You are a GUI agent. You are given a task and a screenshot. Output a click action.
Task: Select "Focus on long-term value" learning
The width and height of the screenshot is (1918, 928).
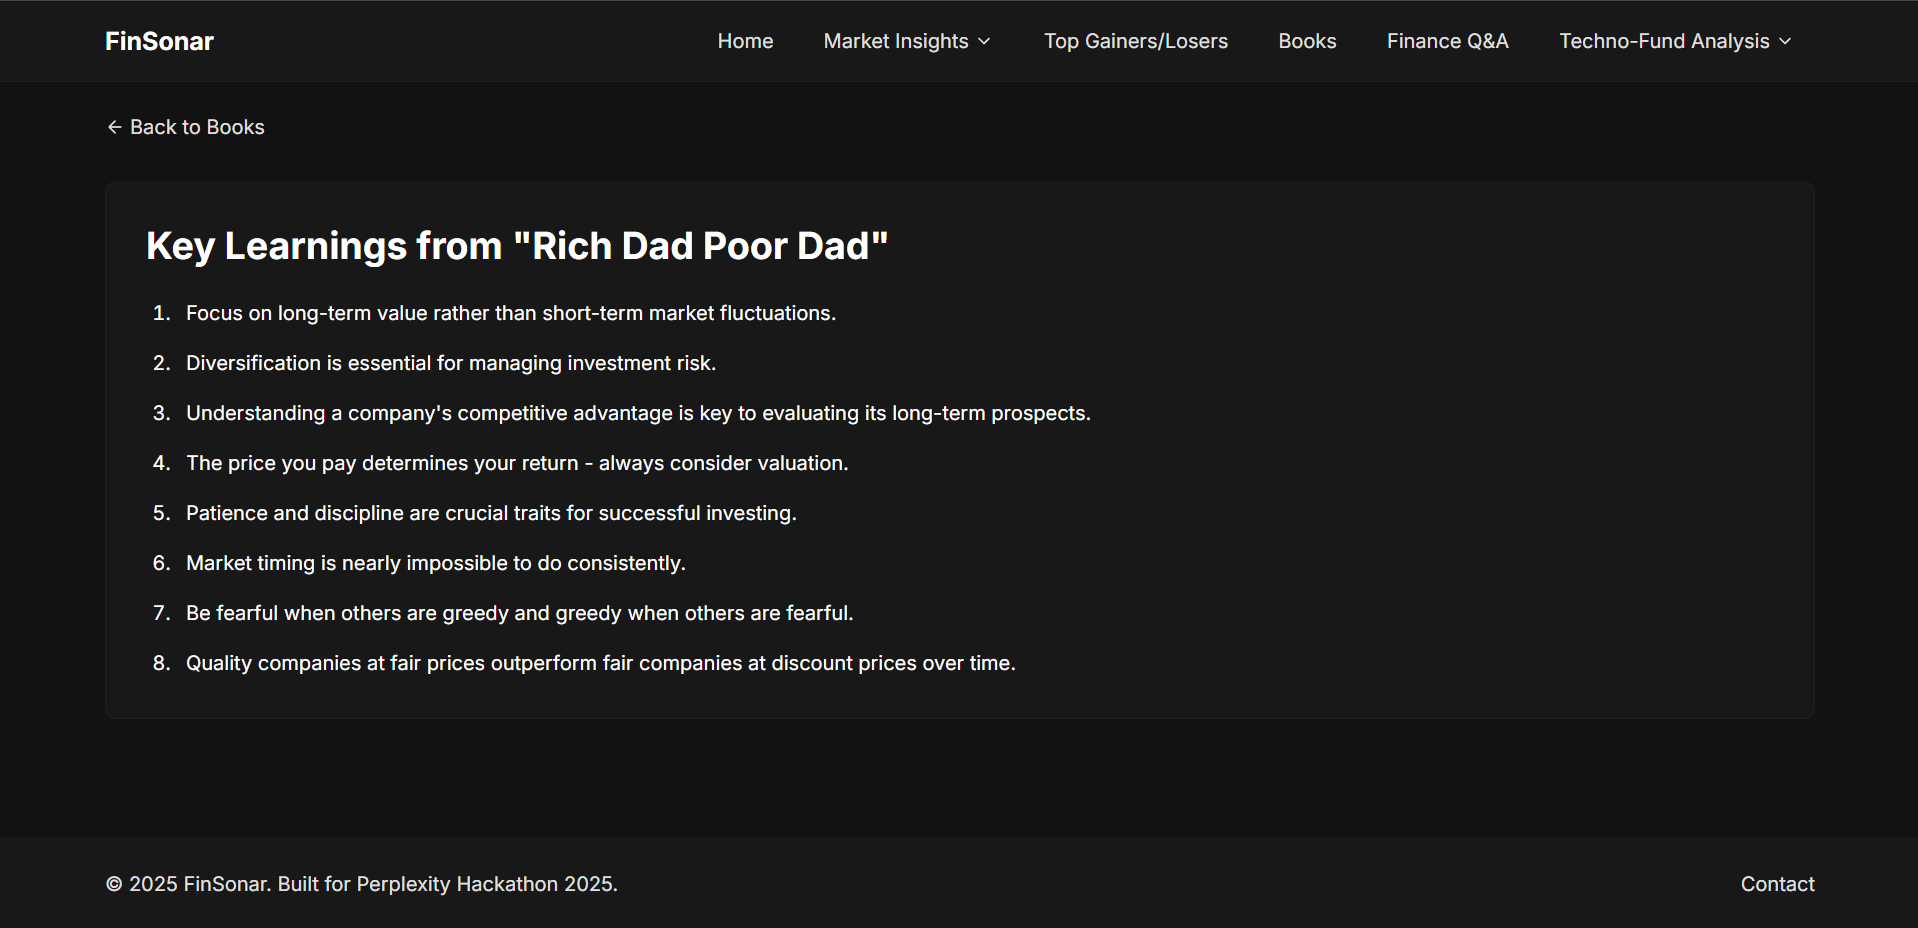coord(511,313)
